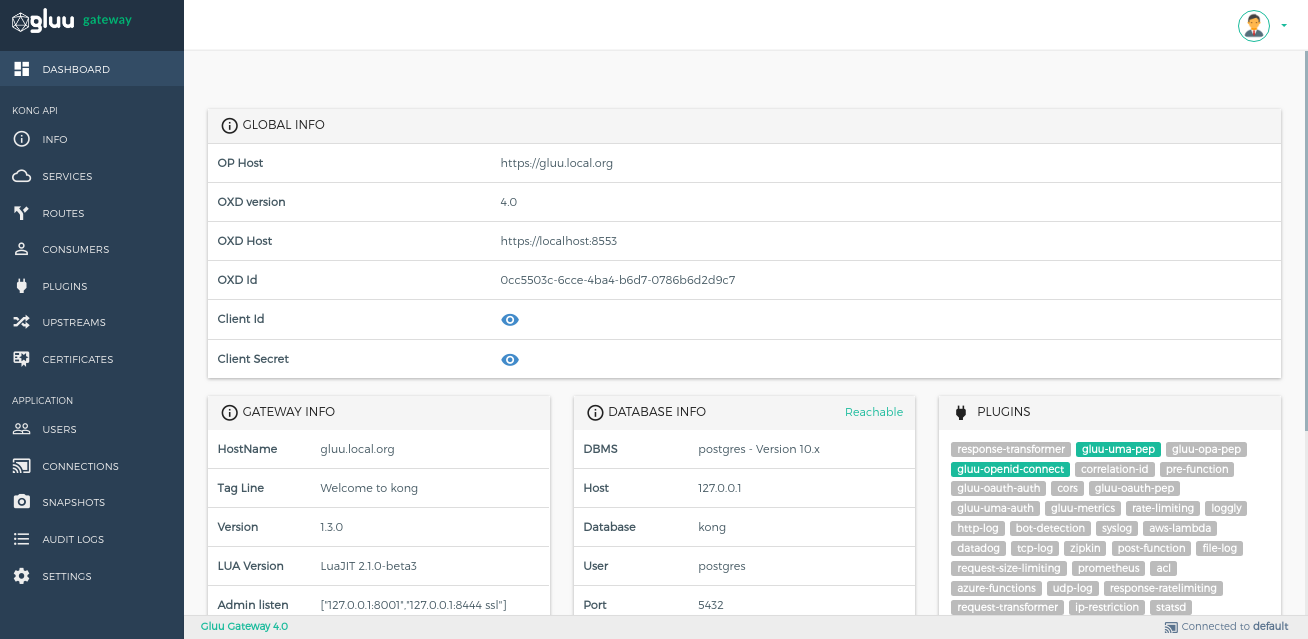Click the Global Info header icon
The width and height of the screenshot is (1308, 639).
pyautogui.click(x=229, y=126)
